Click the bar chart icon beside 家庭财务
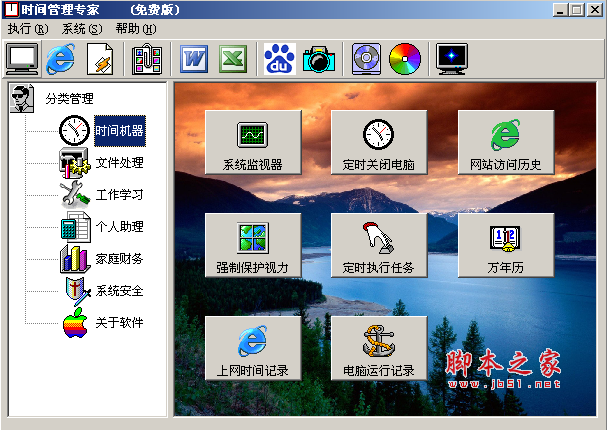This screenshot has width=607, height=430. coord(75,259)
